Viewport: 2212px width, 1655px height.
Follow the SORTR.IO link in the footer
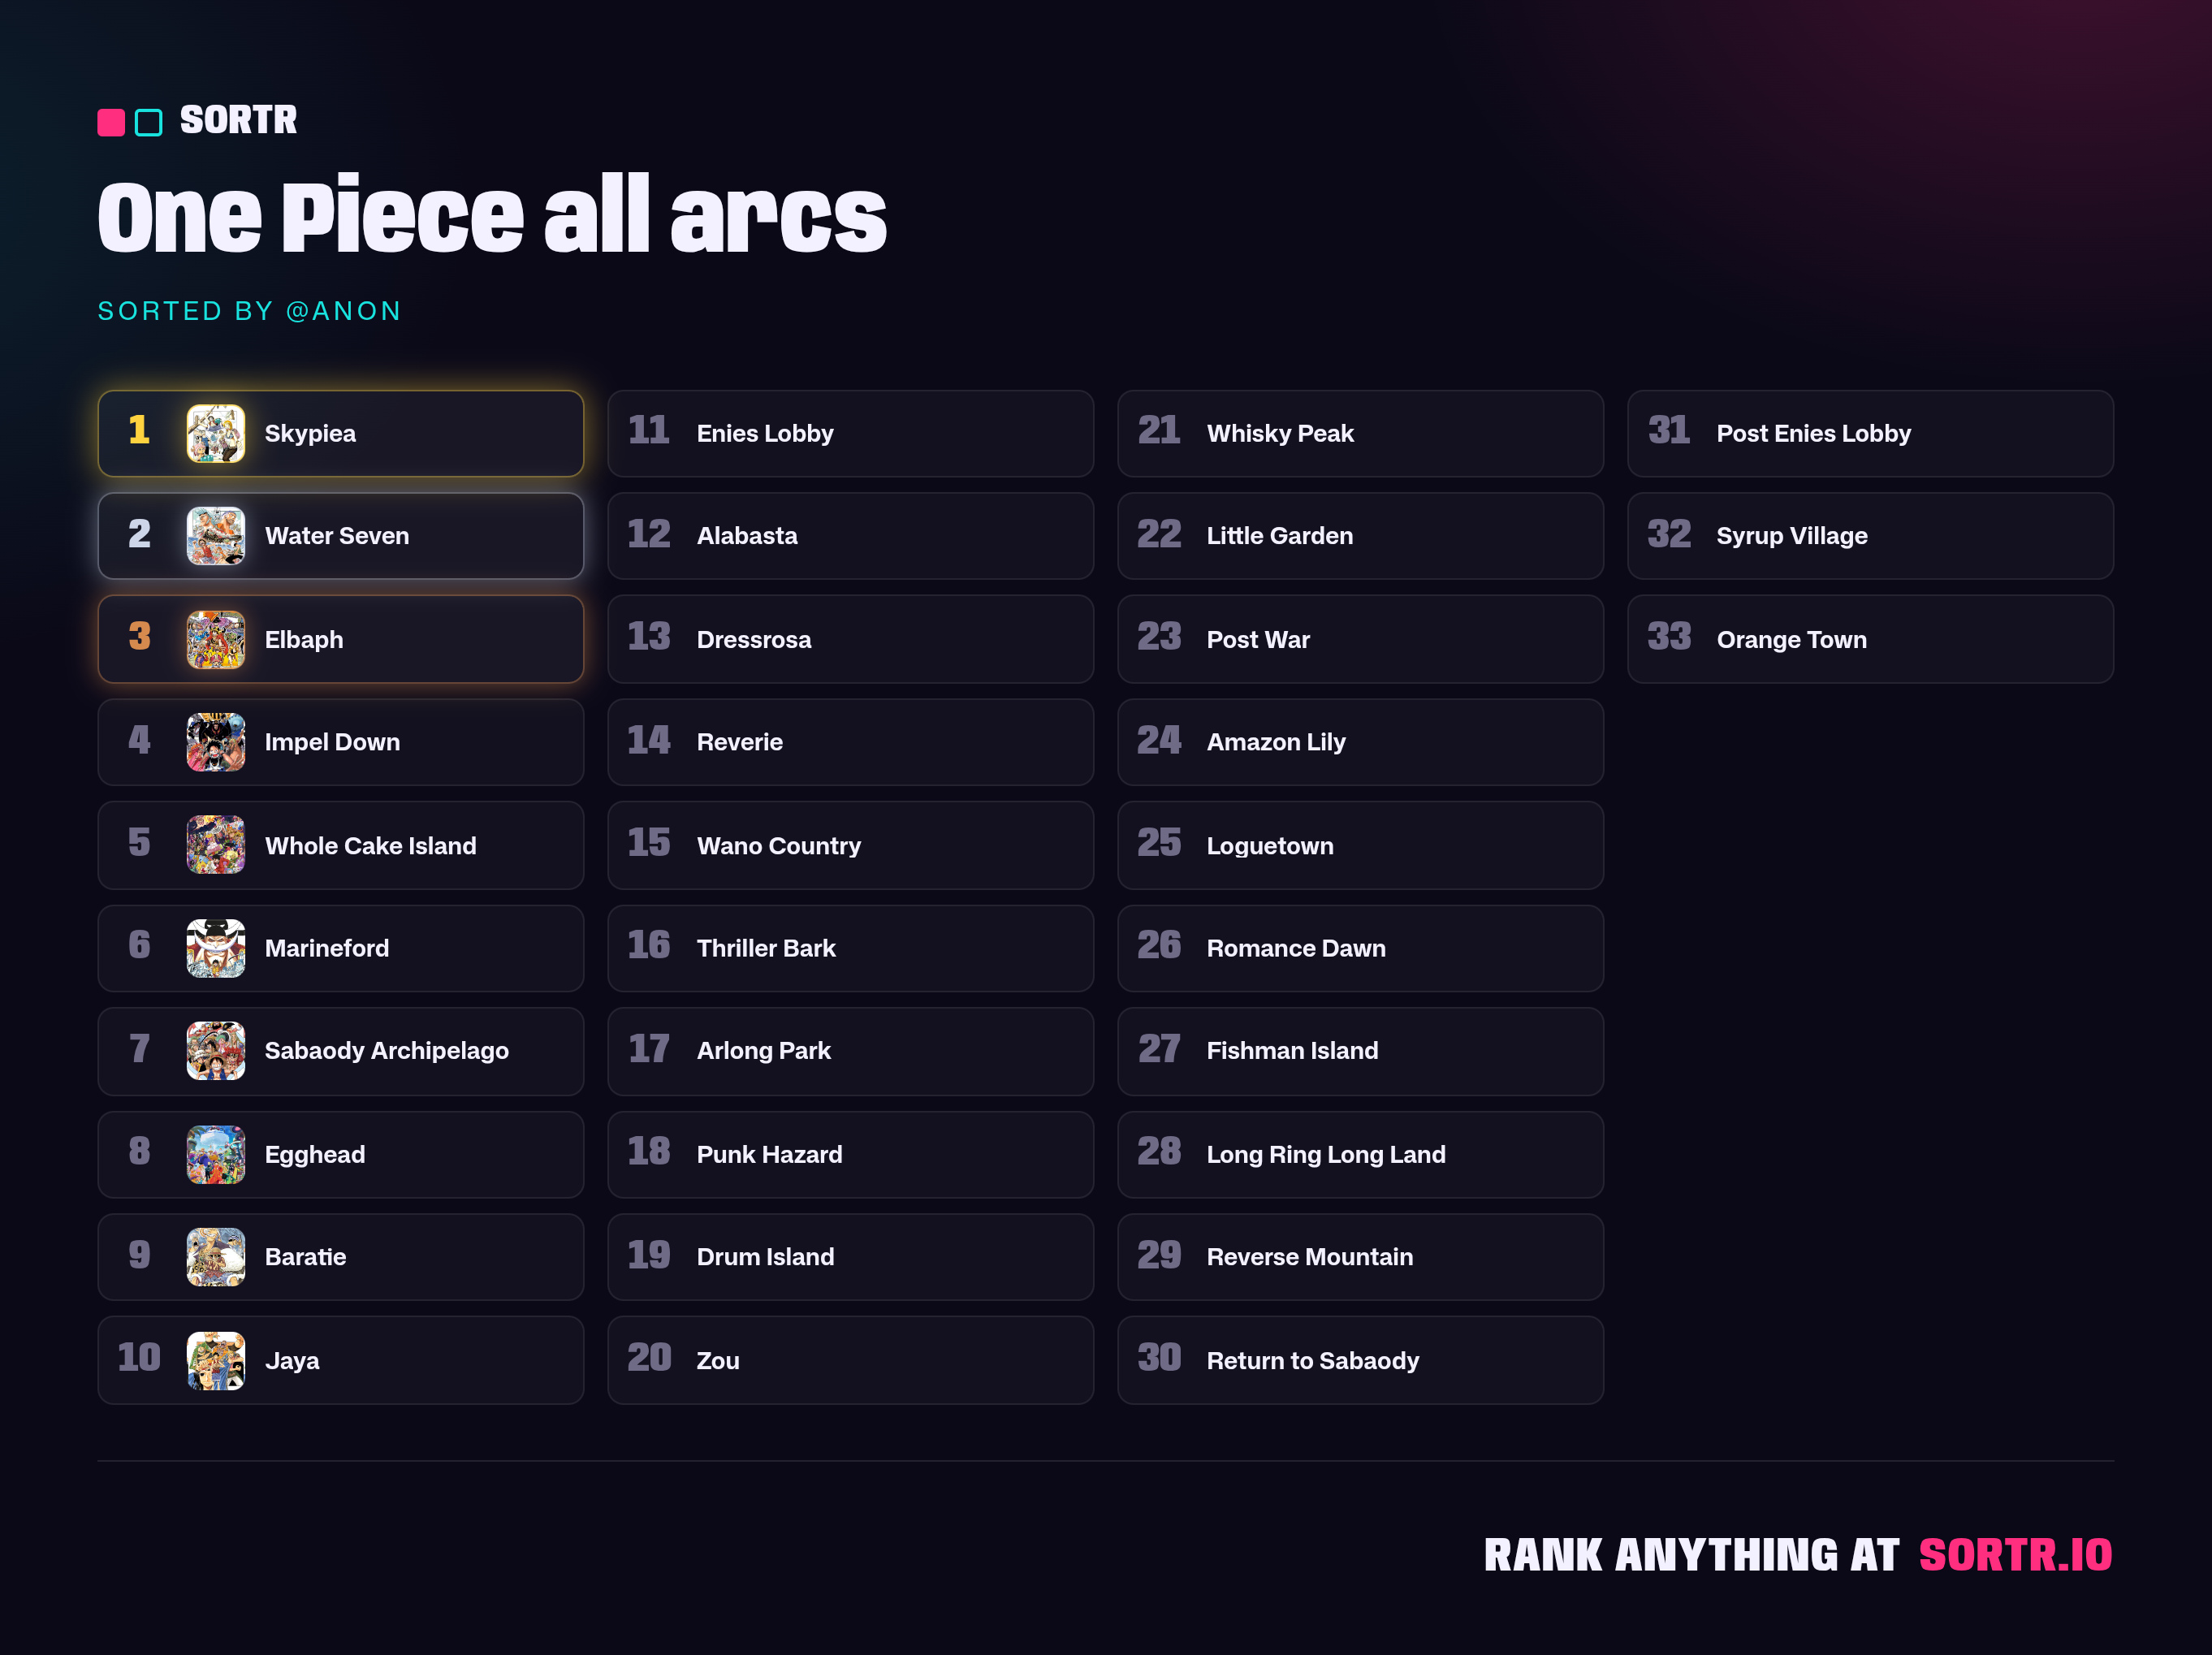coord(2015,1555)
